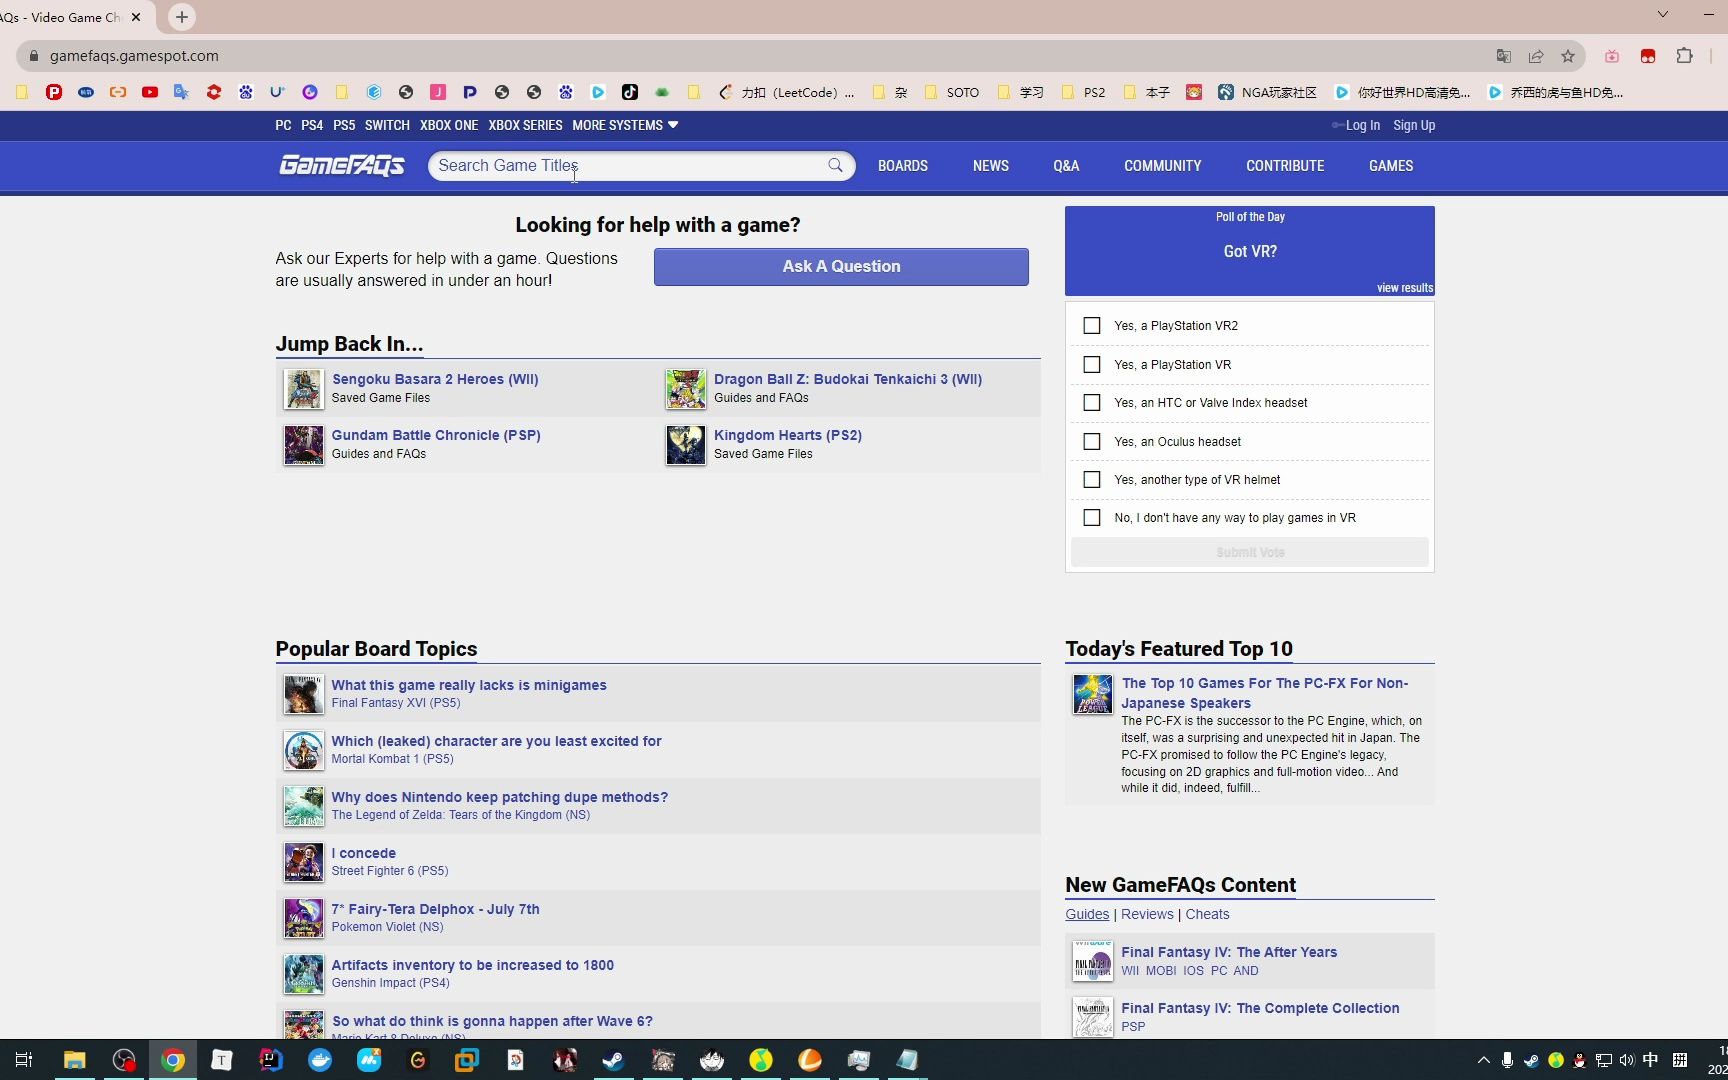Click the Log In link
This screenshot has width=1728, height=1080.
point(1362,125)
